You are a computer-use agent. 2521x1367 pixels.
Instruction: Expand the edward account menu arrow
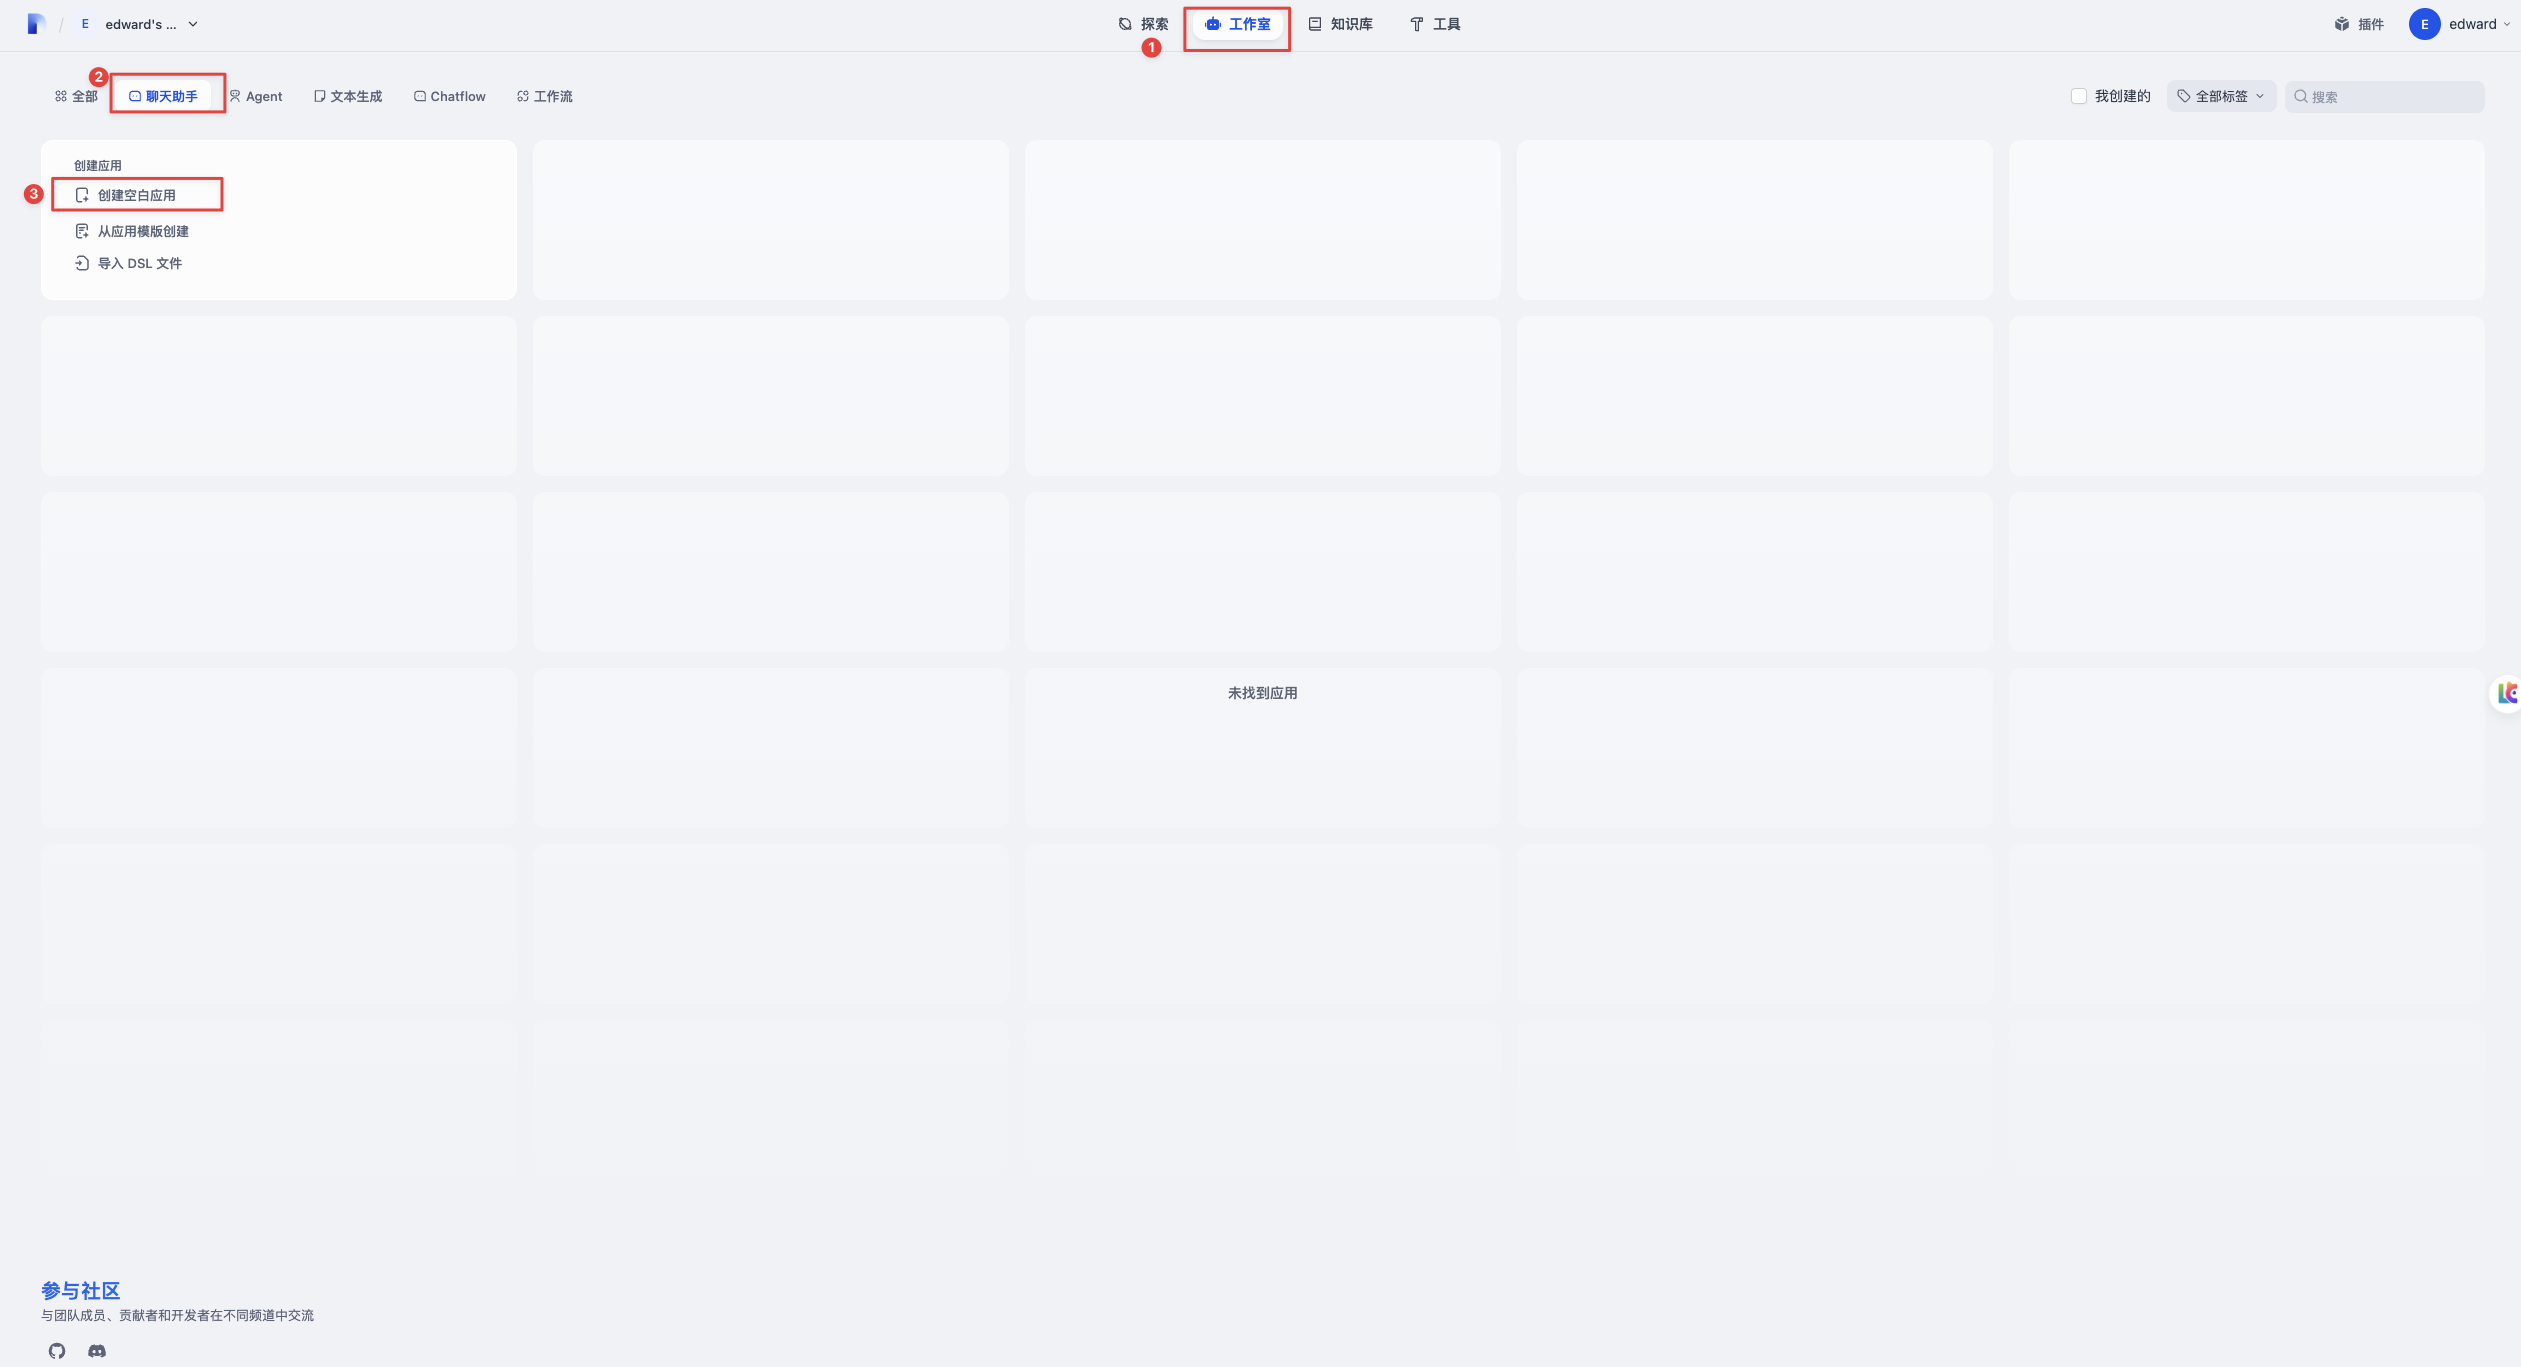(x=2507, y=24)
